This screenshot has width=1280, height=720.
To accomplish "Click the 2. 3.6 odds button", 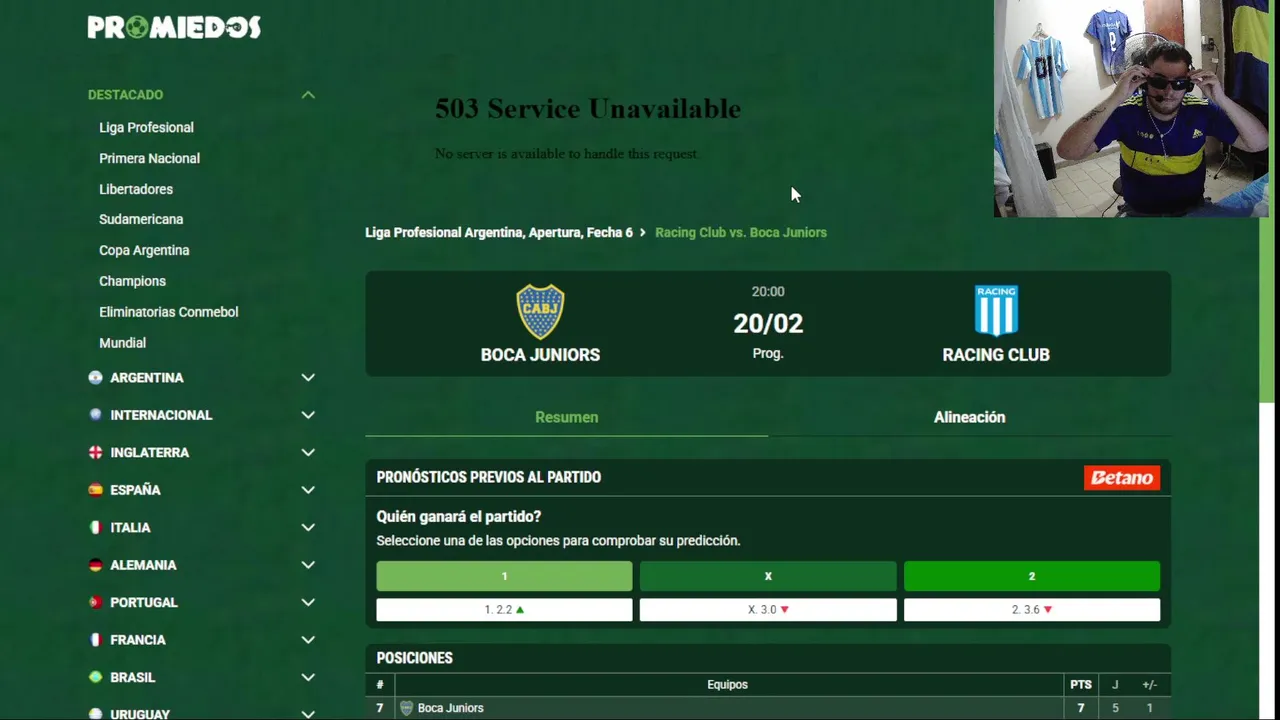I will pos(1032,609).
